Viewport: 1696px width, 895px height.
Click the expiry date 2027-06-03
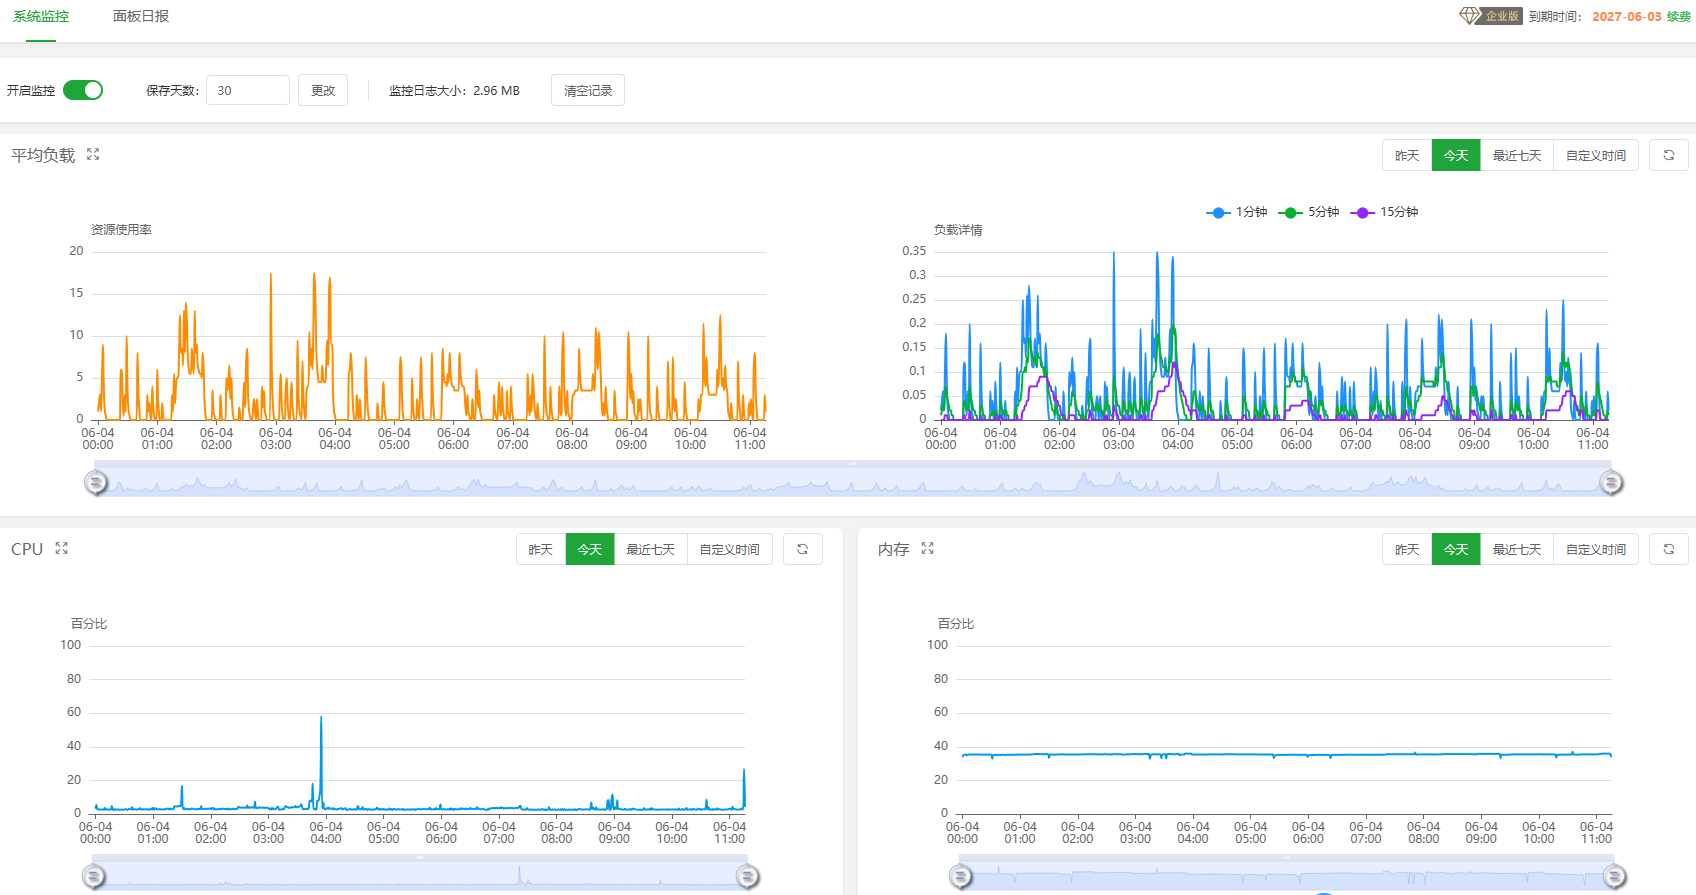[x=1627, y=17]
